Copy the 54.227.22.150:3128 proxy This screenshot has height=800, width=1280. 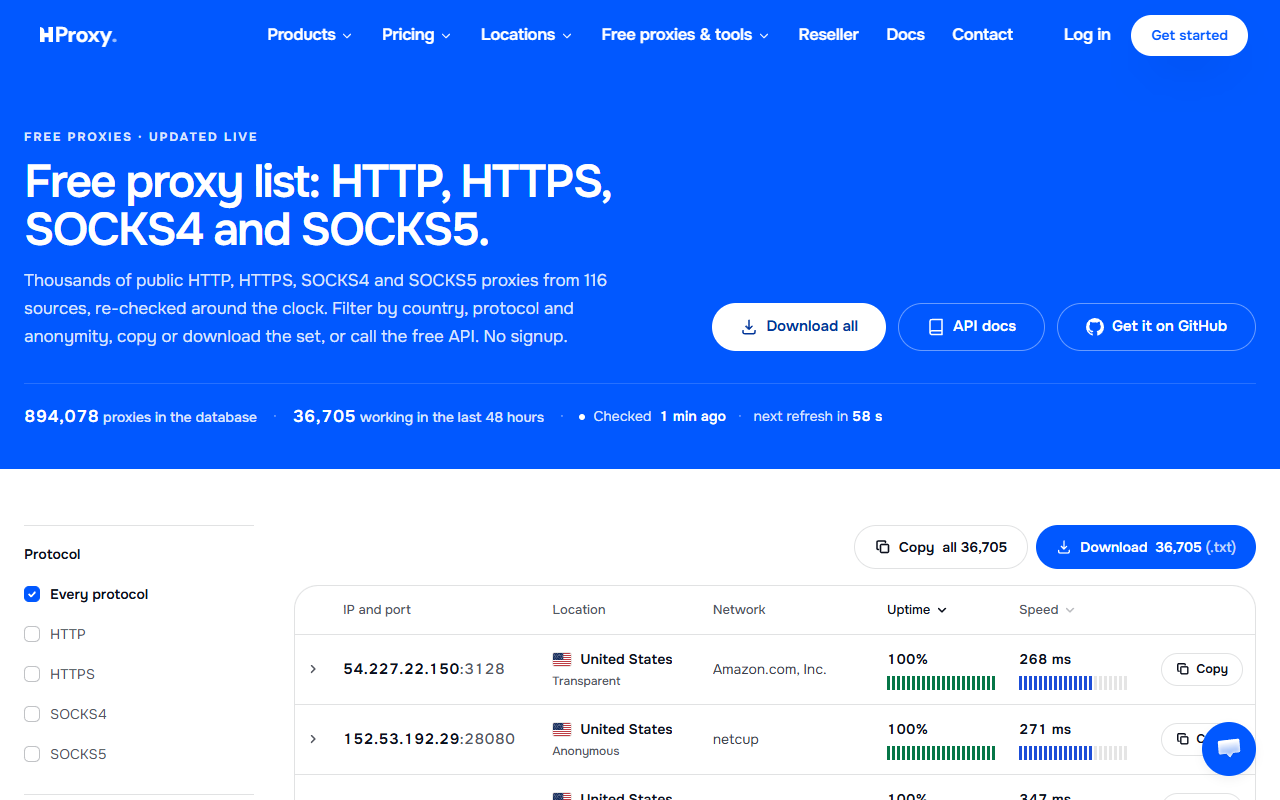(1202, 669)
